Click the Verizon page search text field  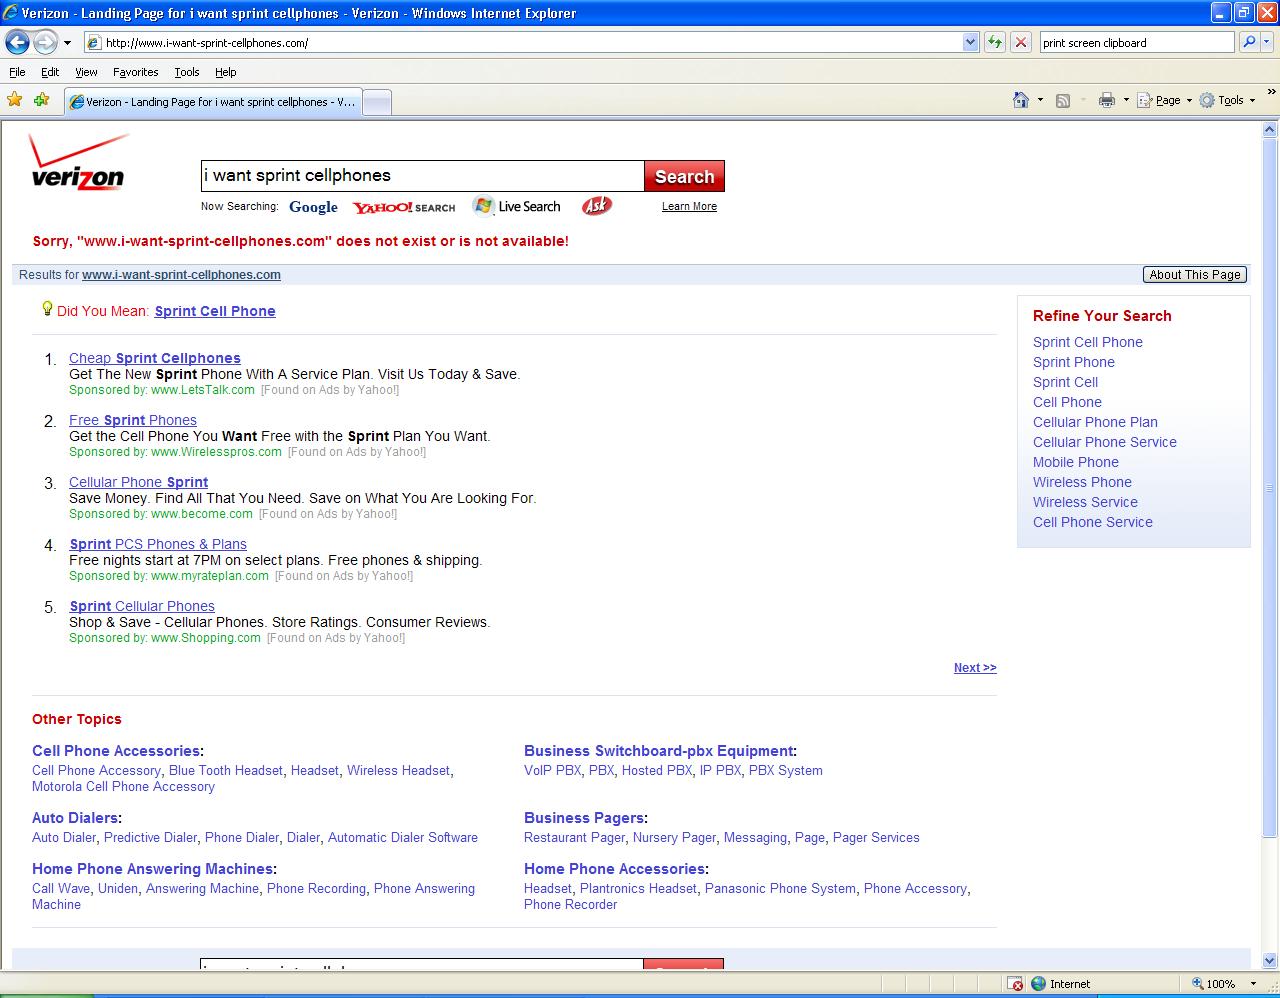pyautogui.click(x=422, y=176)
